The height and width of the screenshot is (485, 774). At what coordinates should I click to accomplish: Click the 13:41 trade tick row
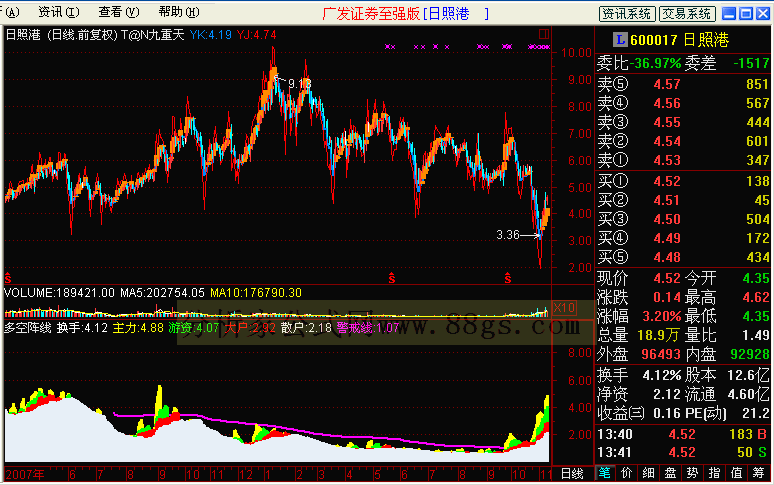[x=682, y=452]
